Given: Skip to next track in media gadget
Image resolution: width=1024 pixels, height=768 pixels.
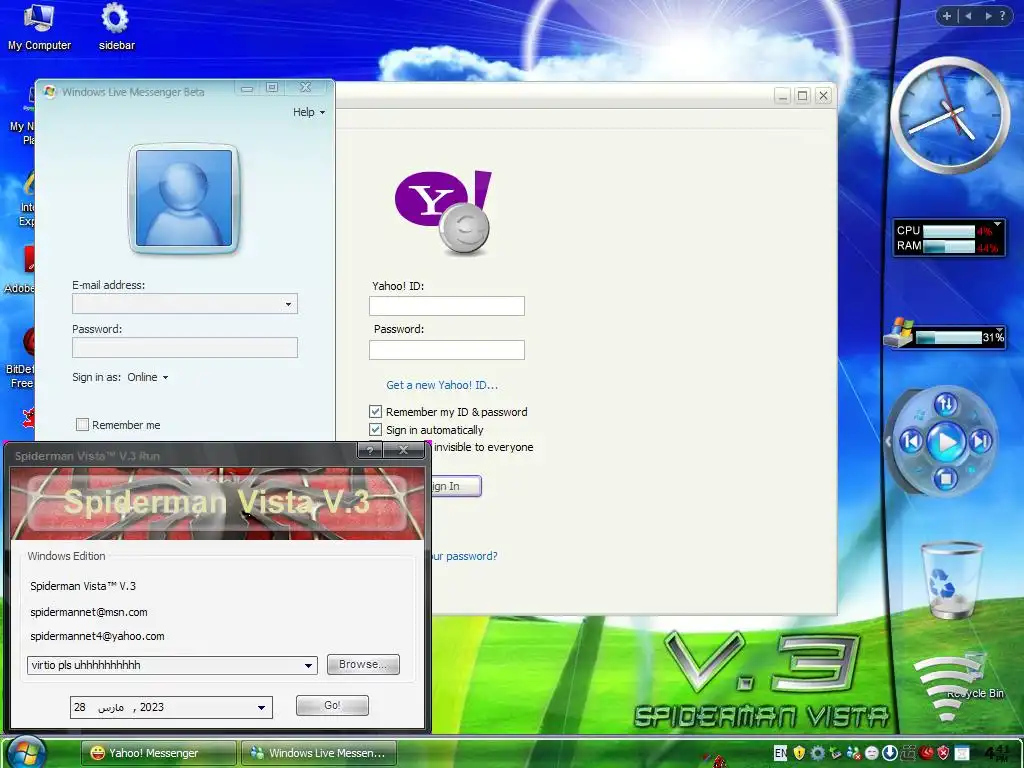Looking at the screenshot, I should (980, 442).
